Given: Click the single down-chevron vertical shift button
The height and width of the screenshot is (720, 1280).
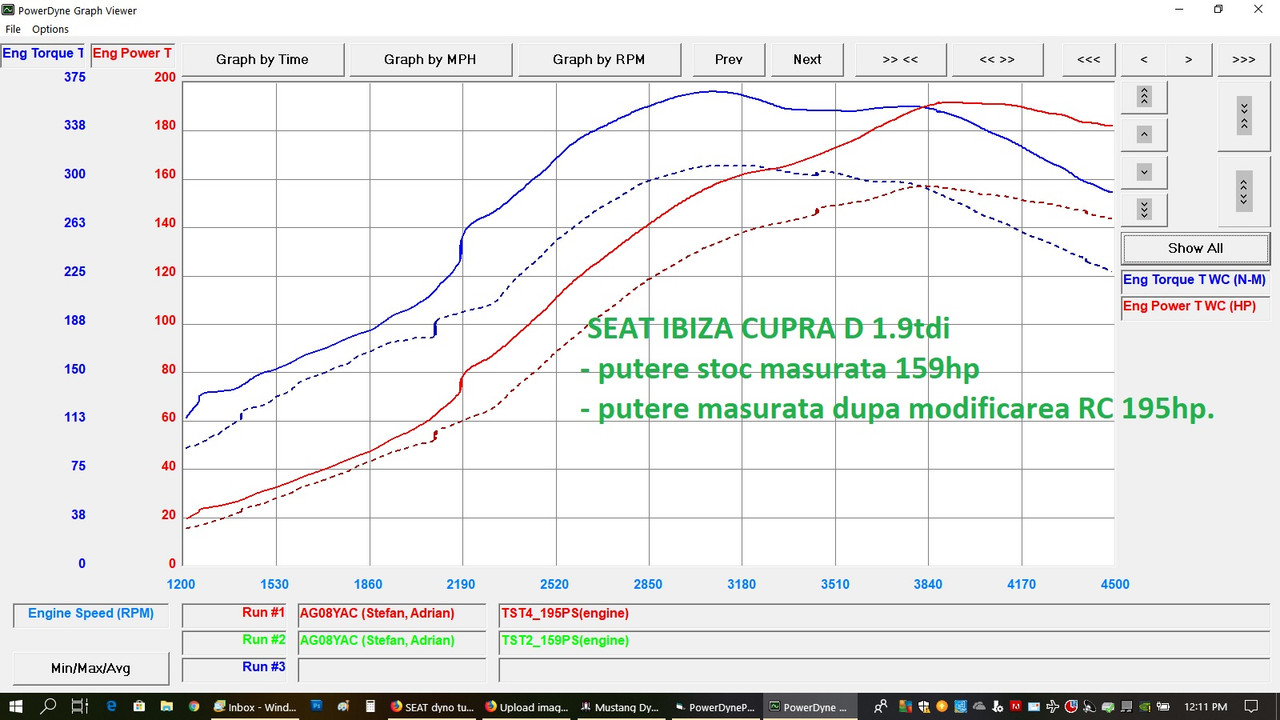Looking at the screenshot, I should tap(1145, 172).
